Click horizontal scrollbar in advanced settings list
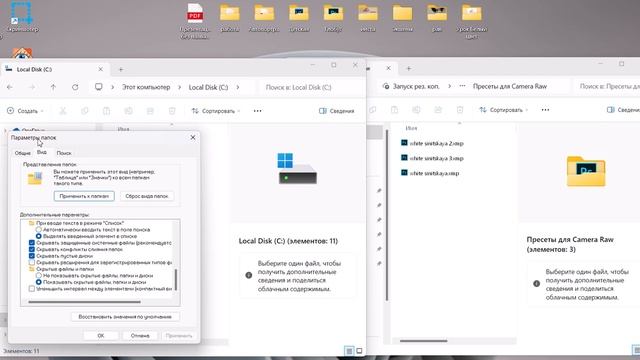Viewport: 640px width, 360px height. (84, 302)
